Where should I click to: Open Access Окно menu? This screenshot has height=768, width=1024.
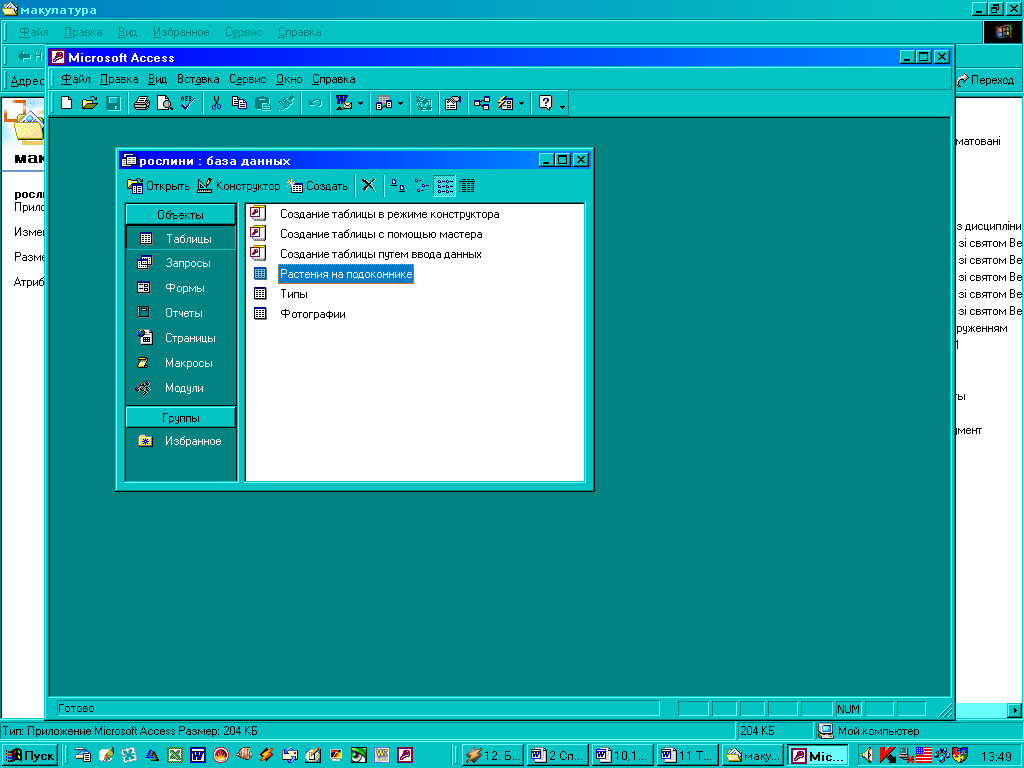(x=289, y=79)
